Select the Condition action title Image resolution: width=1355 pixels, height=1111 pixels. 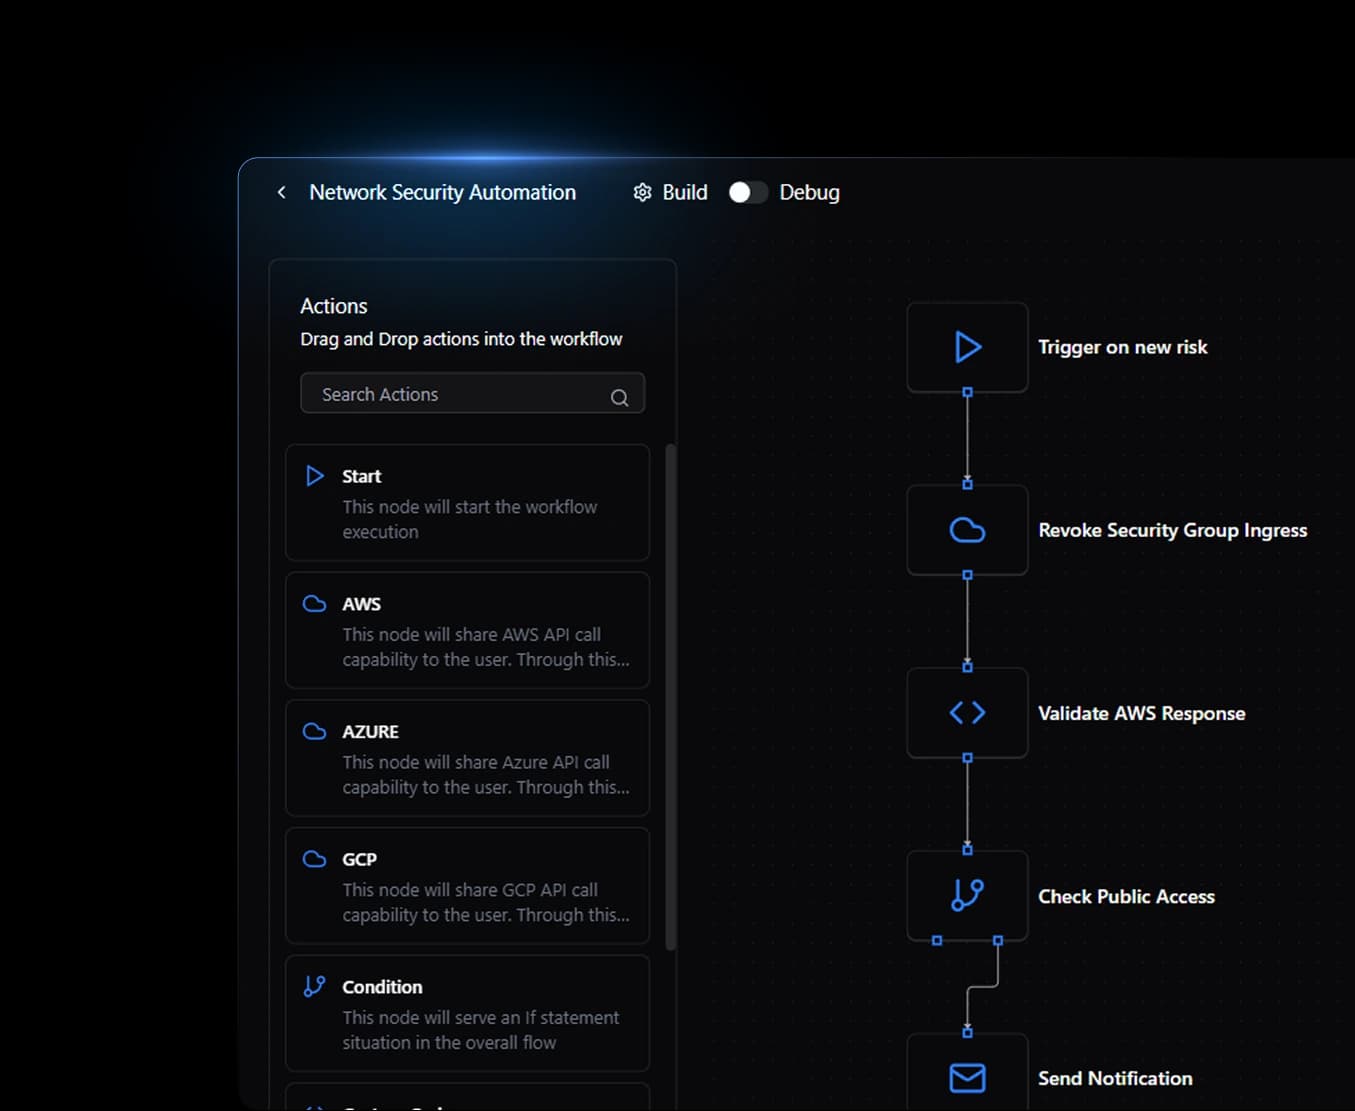(x=383, y=987)
